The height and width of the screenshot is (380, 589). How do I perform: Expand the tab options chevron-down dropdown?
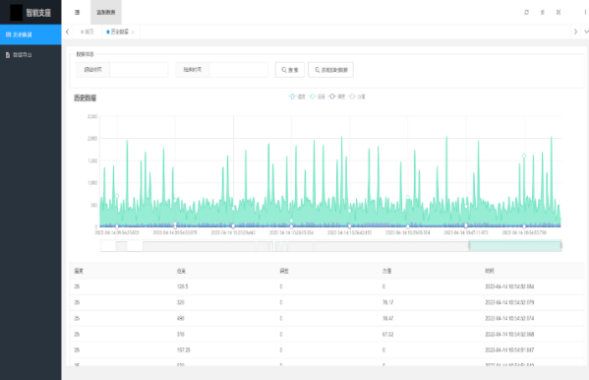click(586, 32)
